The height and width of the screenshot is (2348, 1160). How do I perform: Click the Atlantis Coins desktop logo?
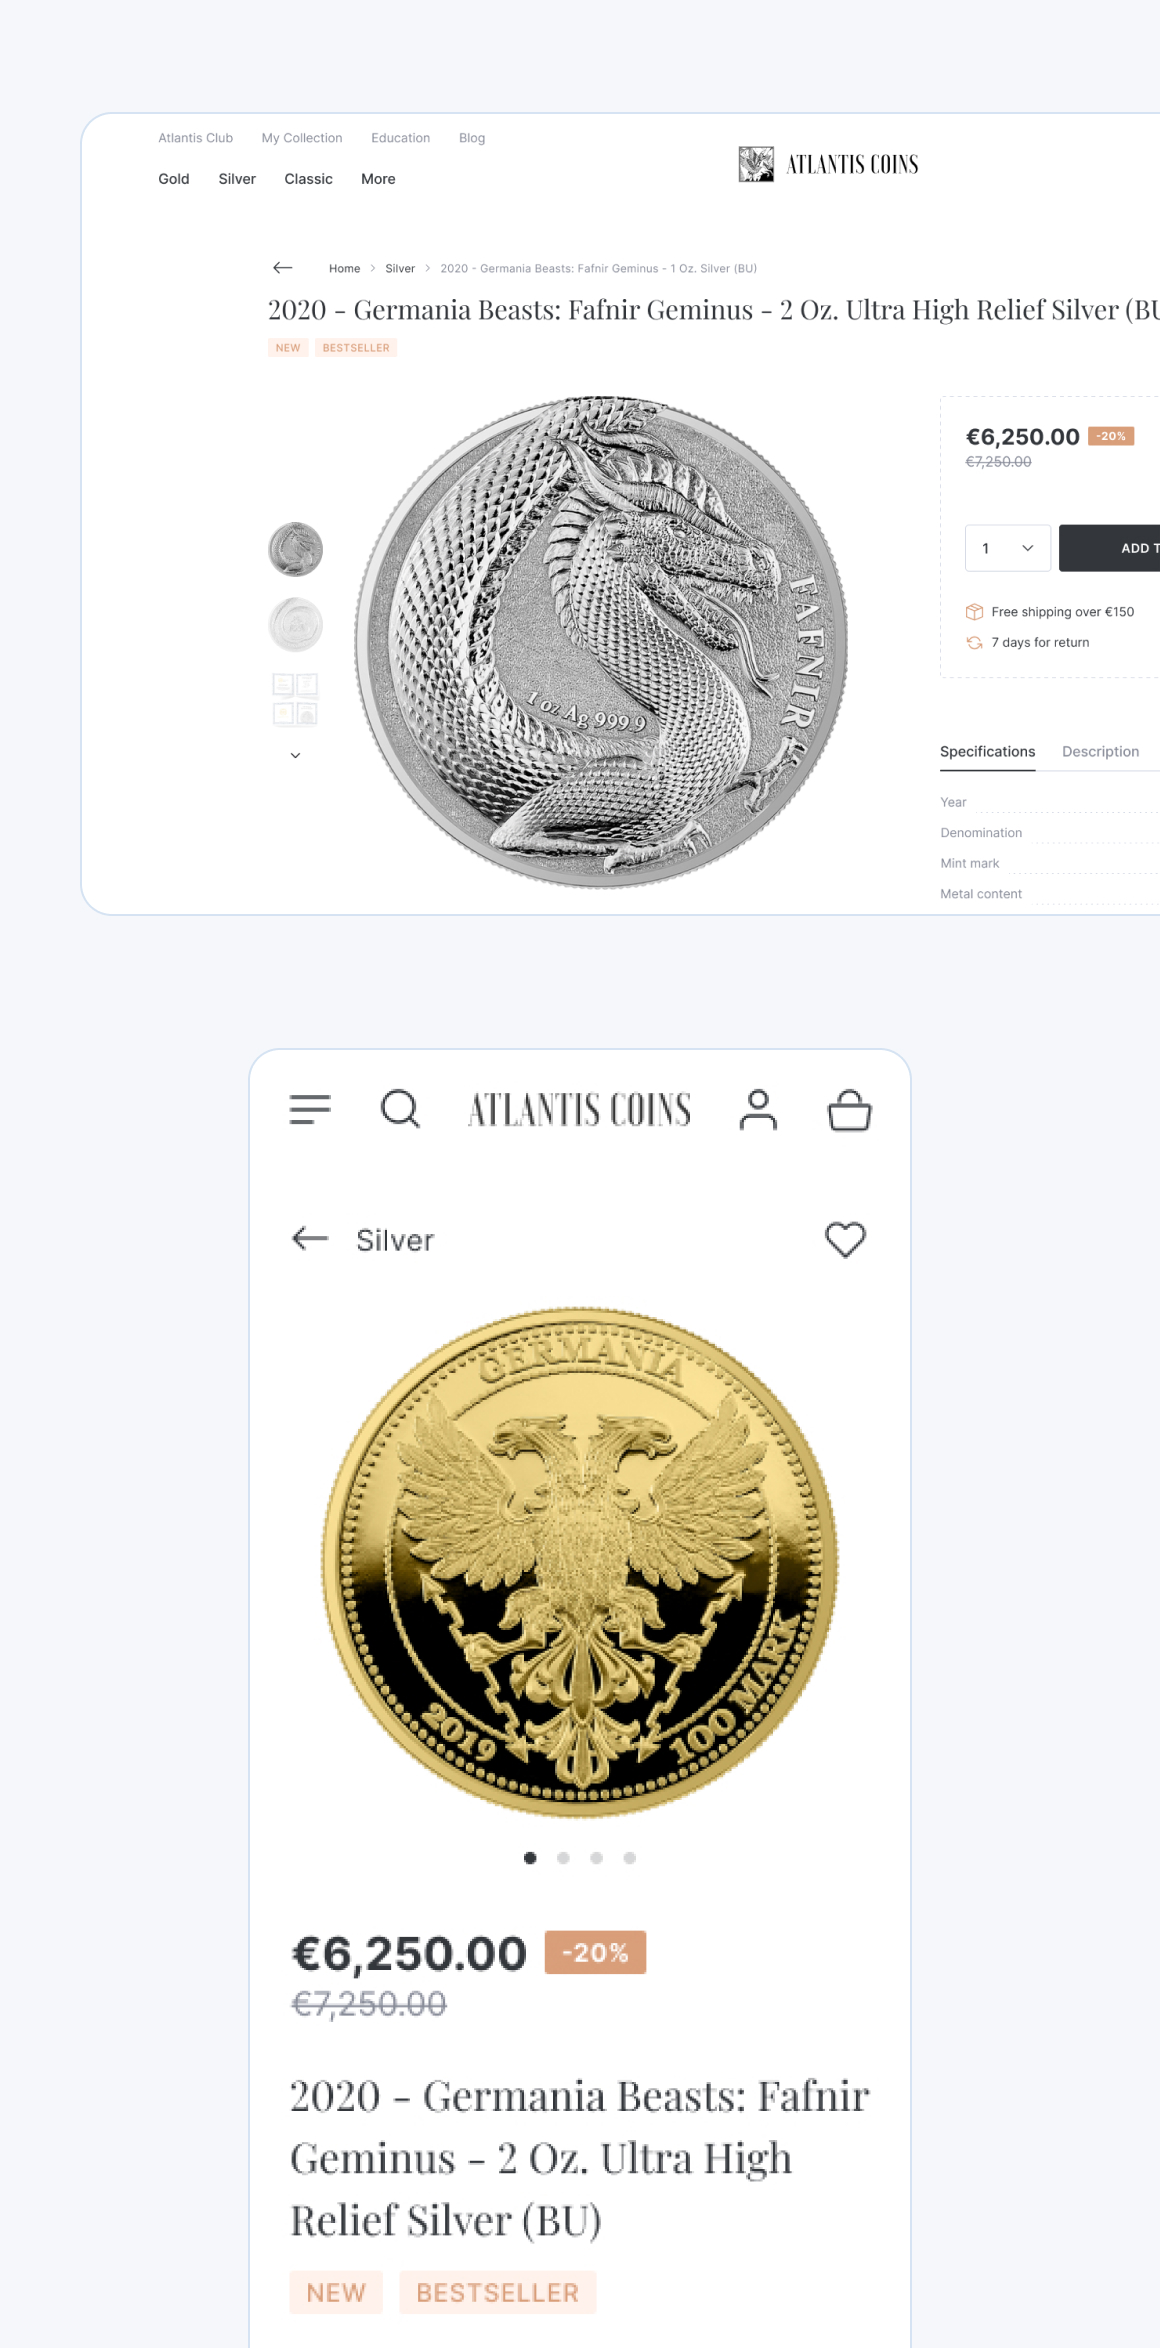828,164
